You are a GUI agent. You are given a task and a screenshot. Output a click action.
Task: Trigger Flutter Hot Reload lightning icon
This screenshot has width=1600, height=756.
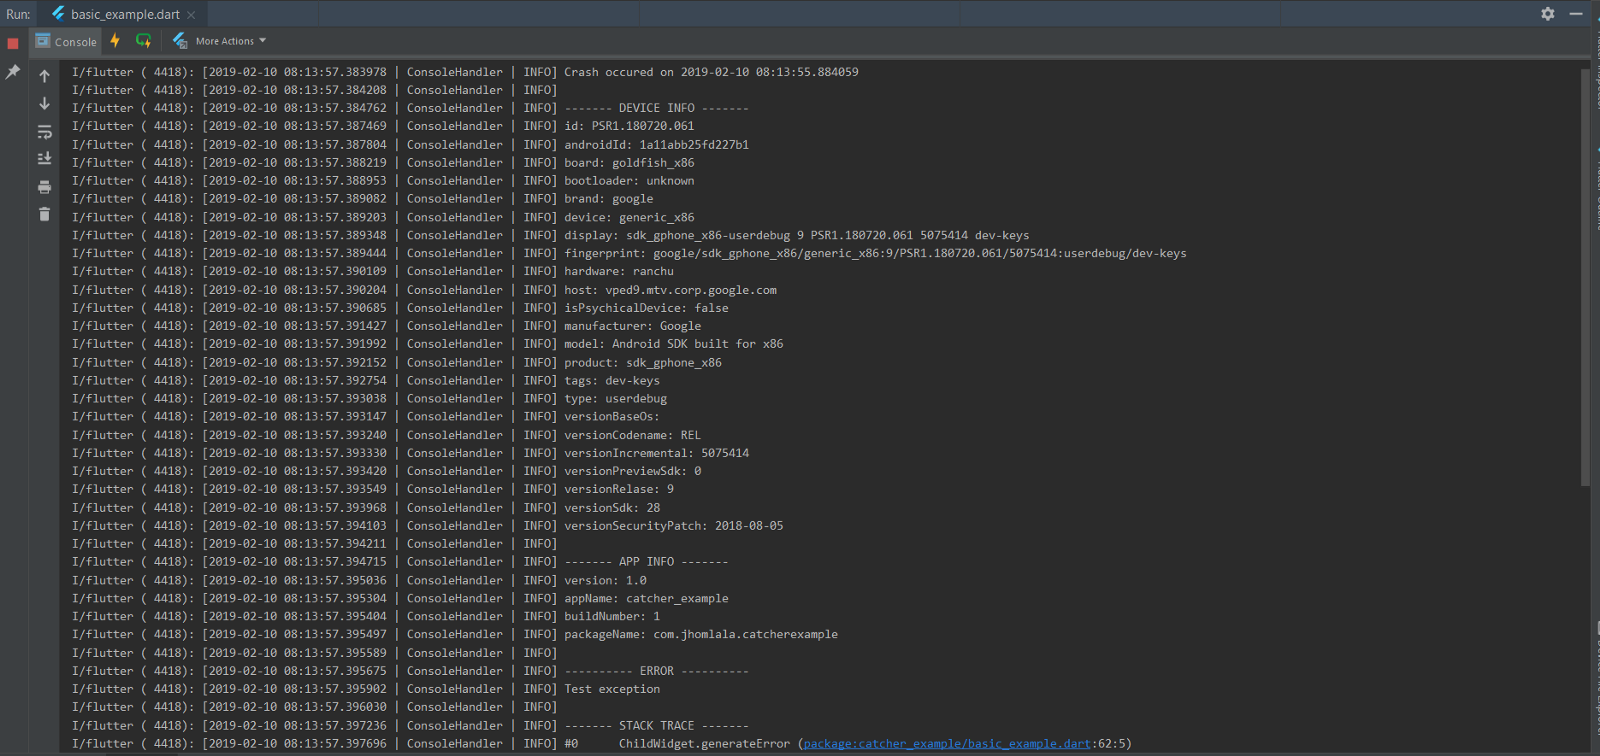(115, 41)
